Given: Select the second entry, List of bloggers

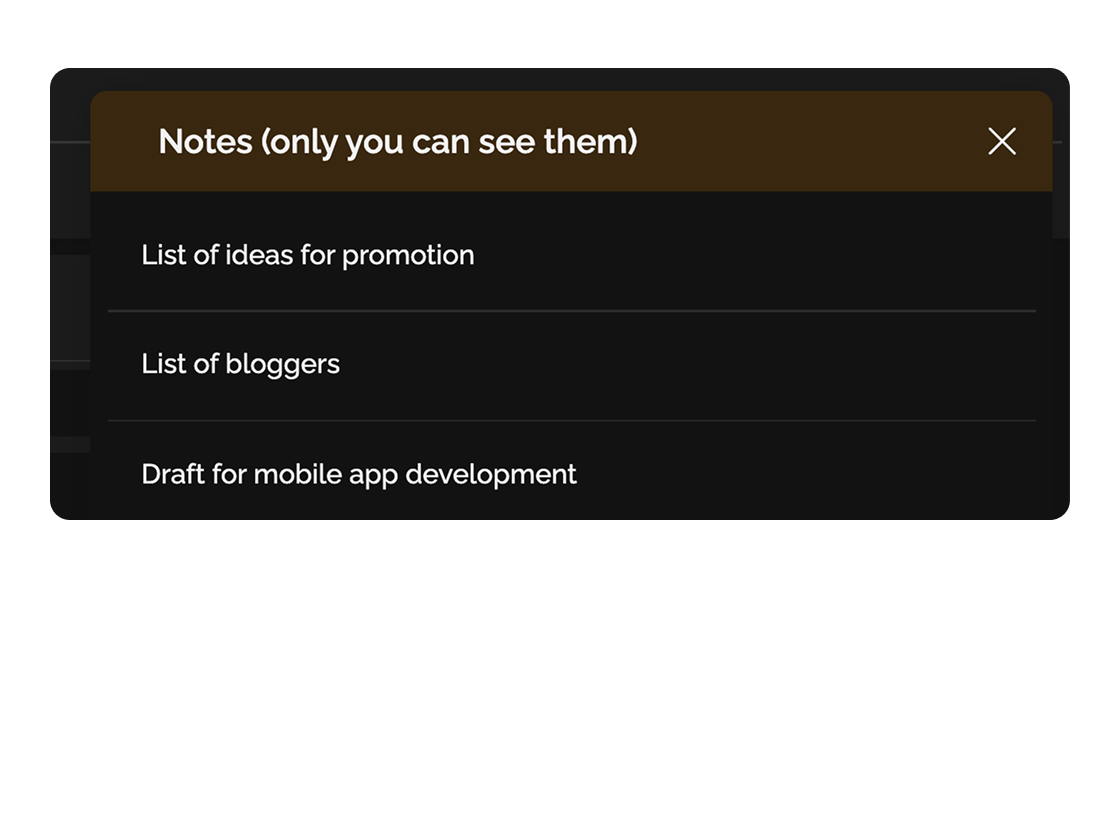Looking at the screenshot, I should pos(241,364).
